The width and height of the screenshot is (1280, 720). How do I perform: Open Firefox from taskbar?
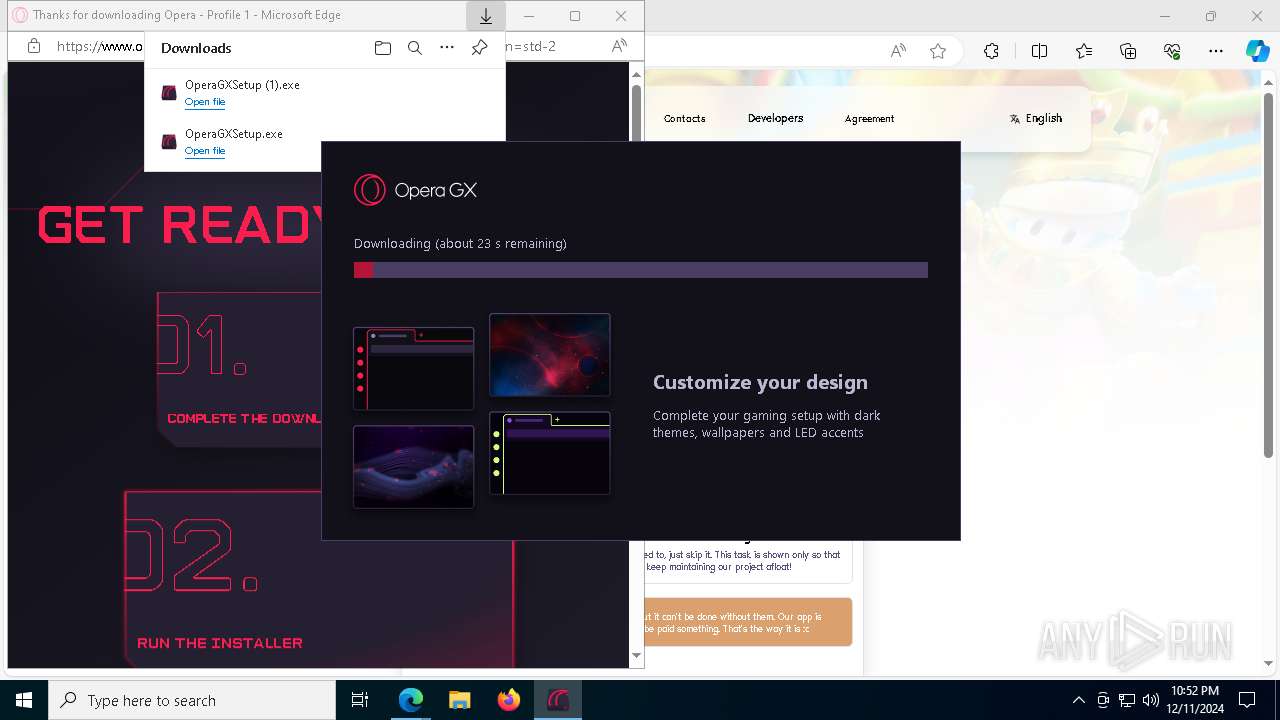tap(508, 700)
